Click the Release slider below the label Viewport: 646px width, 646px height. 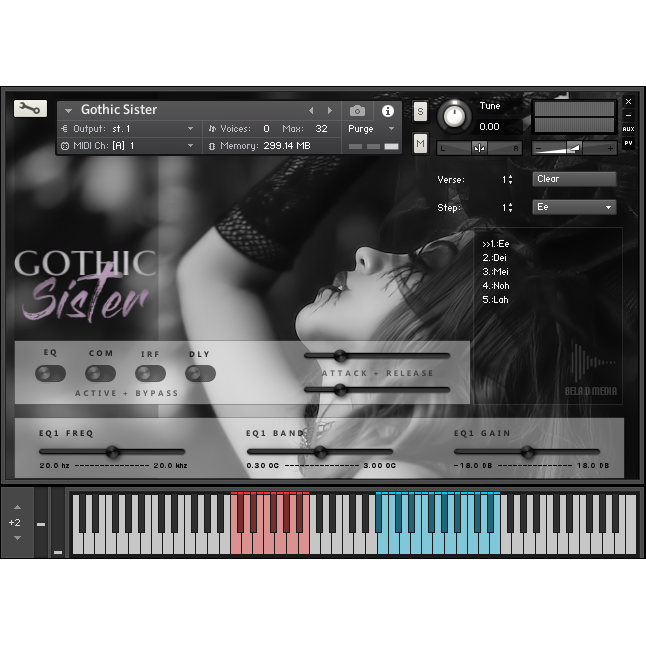click(x=377, y=389)
